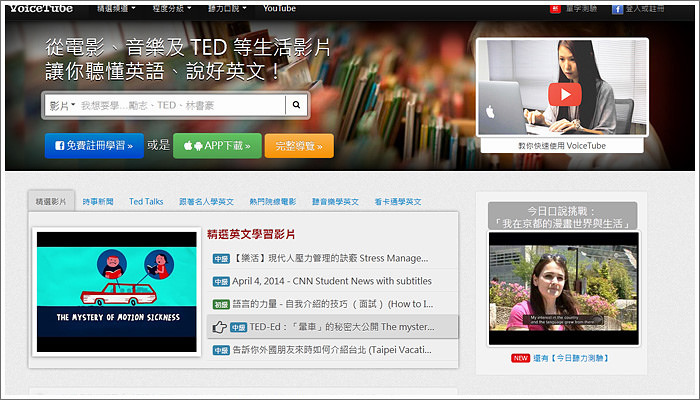Open the Mystery of Motion Sickness thumbnail

(117, 292)
